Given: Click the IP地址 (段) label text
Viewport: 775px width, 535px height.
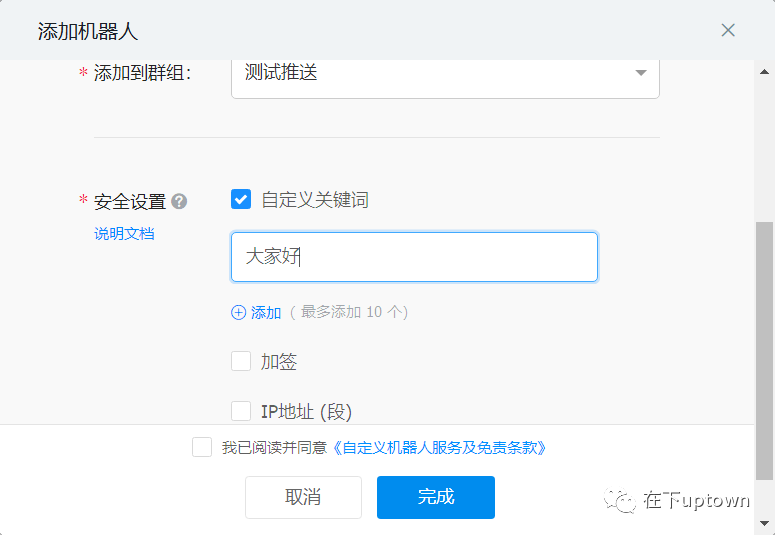Looking at the screenshot, I should tap(306, 412).
